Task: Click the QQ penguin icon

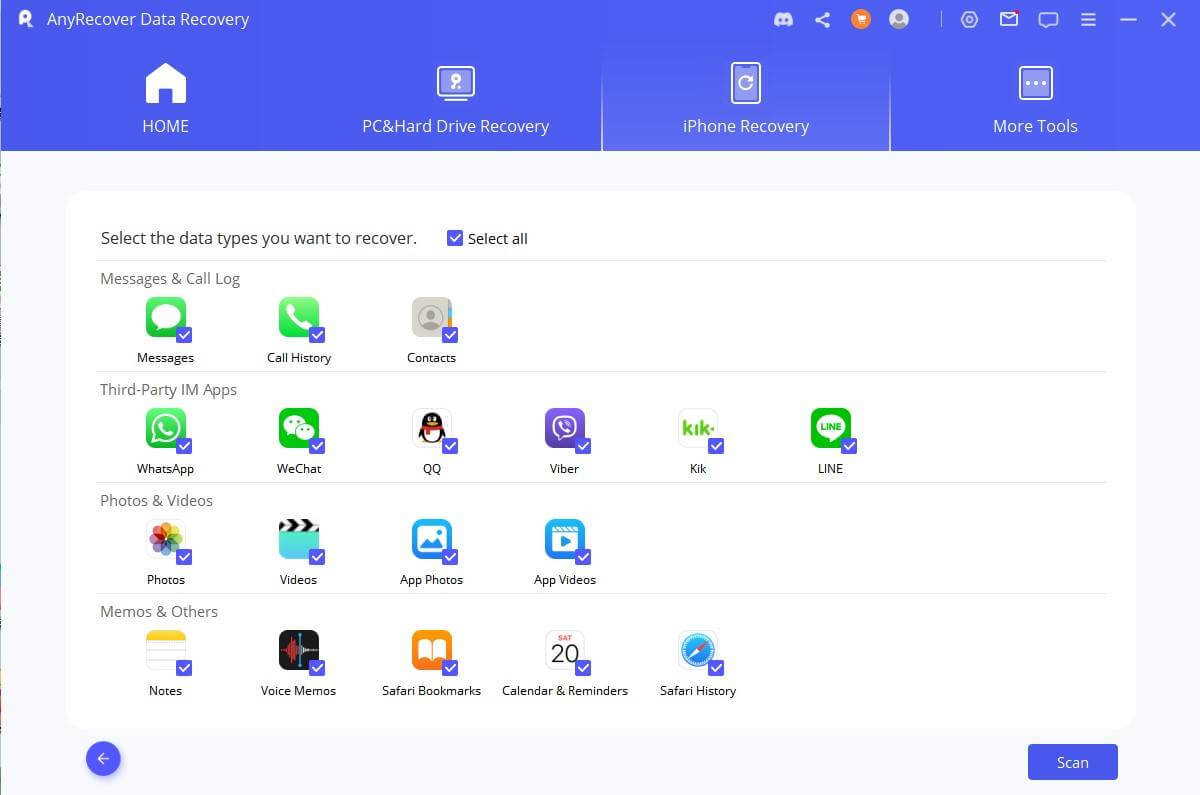Action: pyautogui.click(x=432, y=428)
